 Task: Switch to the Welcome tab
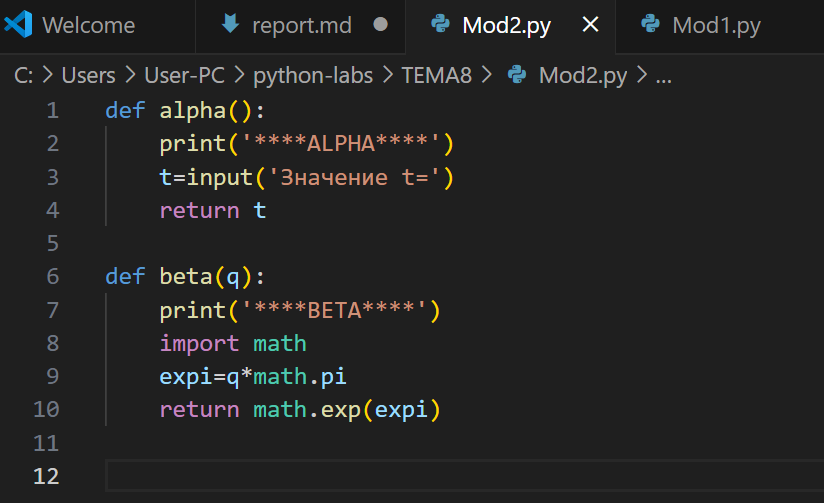click(x=90, y=25)
